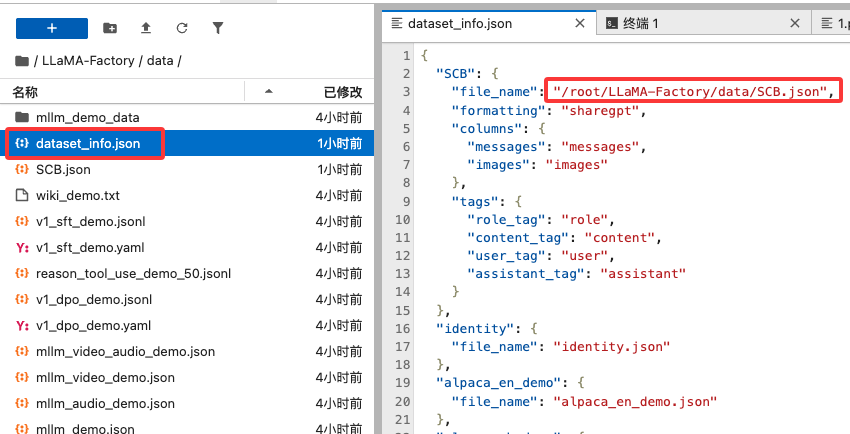The image size is (850, 434).
Task: Sort files by 名称 column header
Action: point(25,92)
